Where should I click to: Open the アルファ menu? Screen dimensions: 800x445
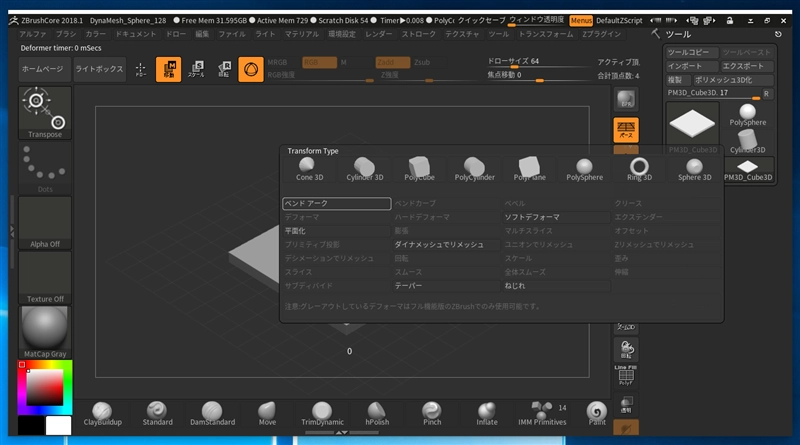pos(33,34)
